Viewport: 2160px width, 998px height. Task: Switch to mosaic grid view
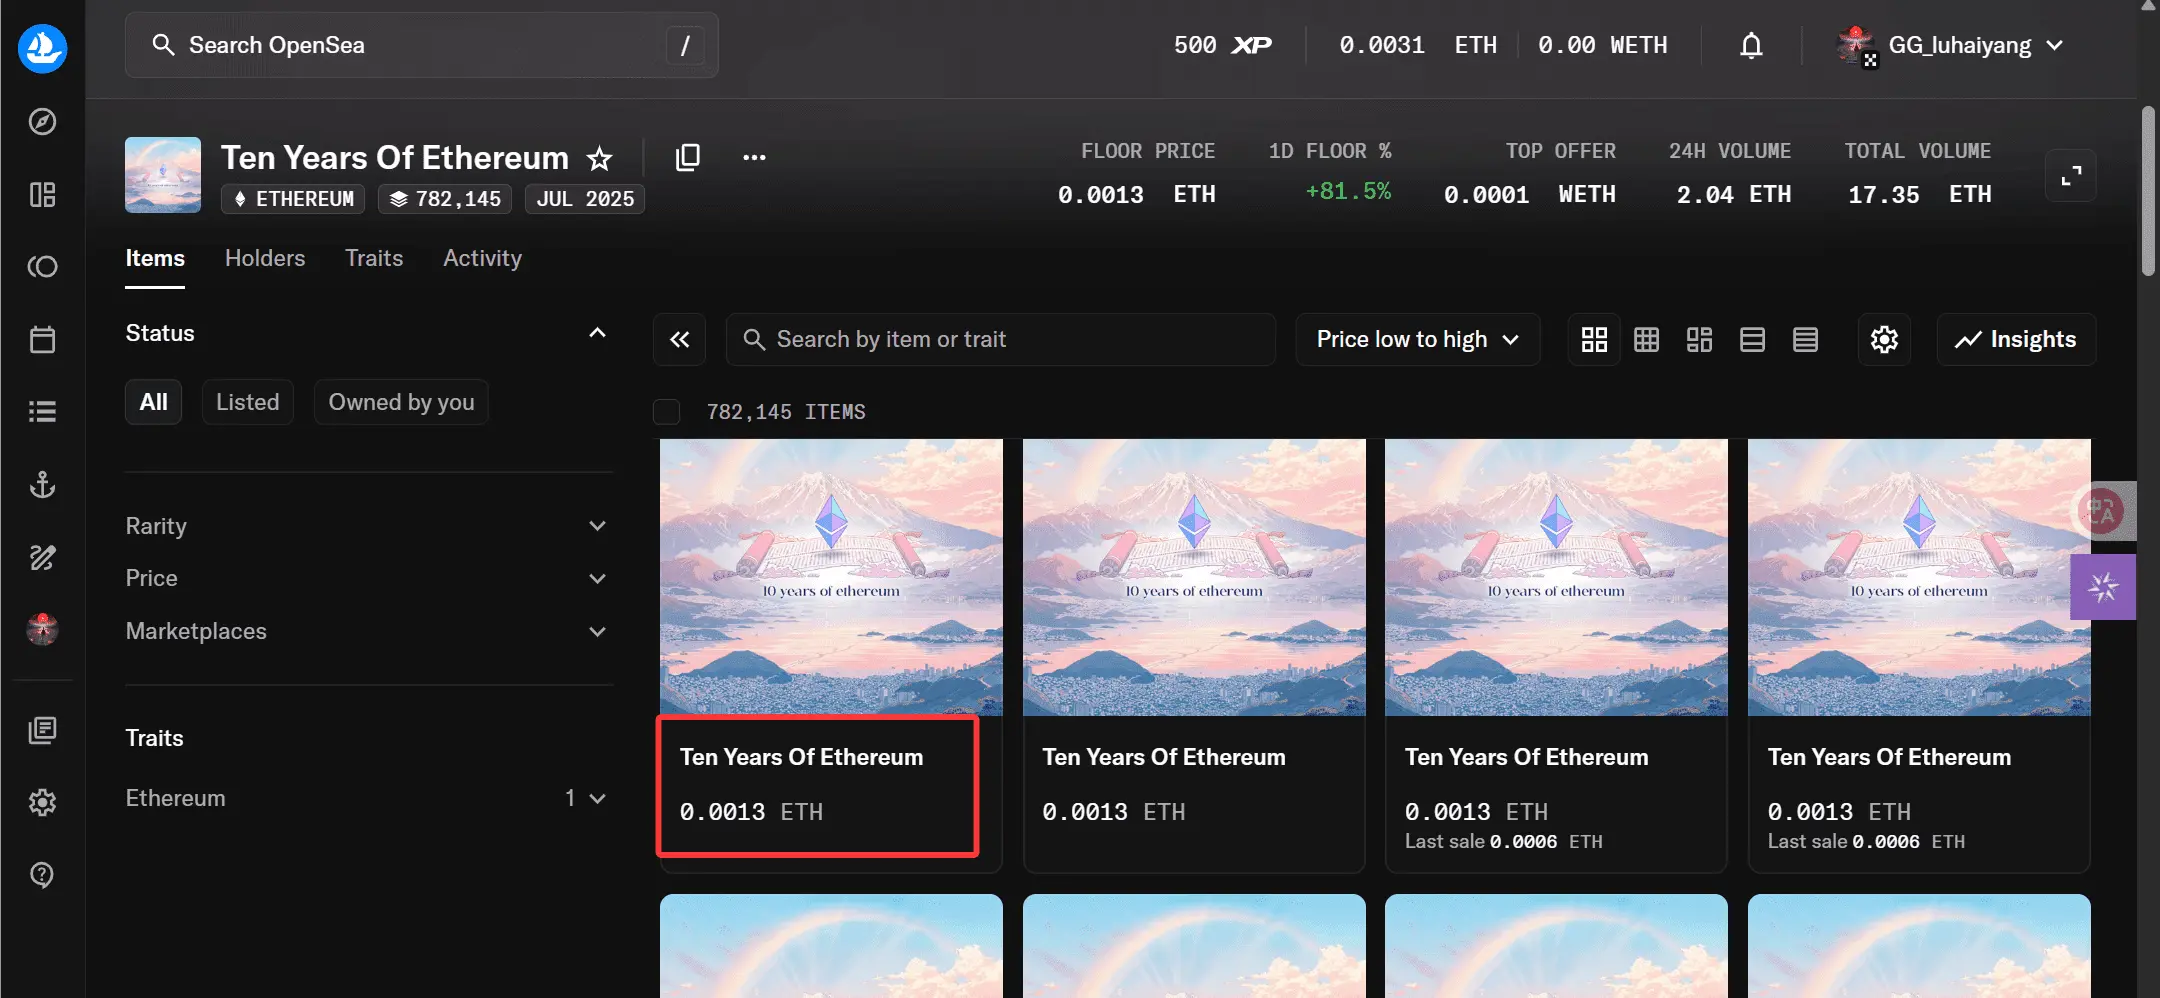(1699, 340)
